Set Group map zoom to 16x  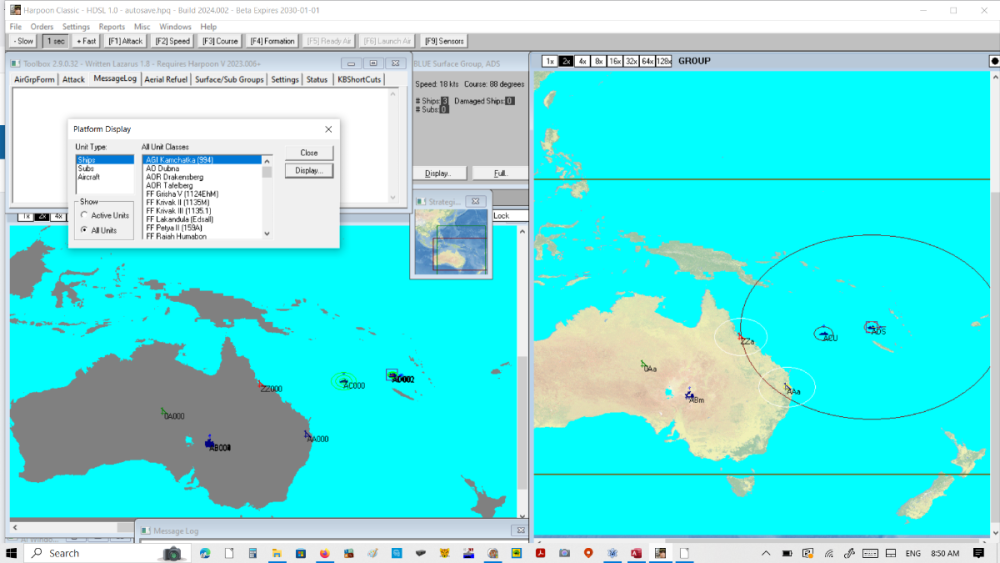pos(615,61)
